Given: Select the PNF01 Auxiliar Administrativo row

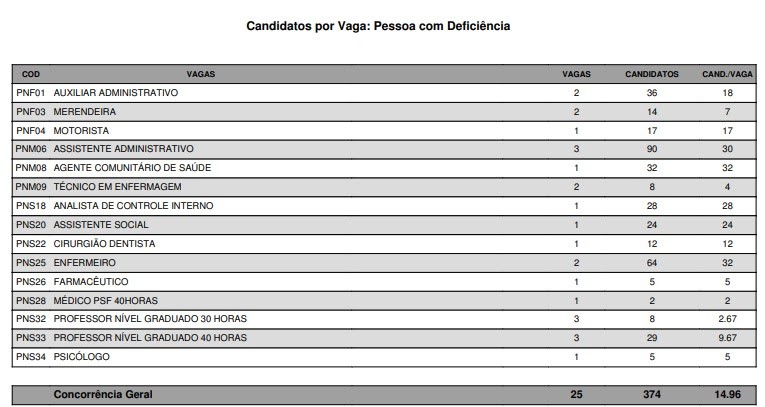Looking at the screenshot, I should click(x=115, y=93).
